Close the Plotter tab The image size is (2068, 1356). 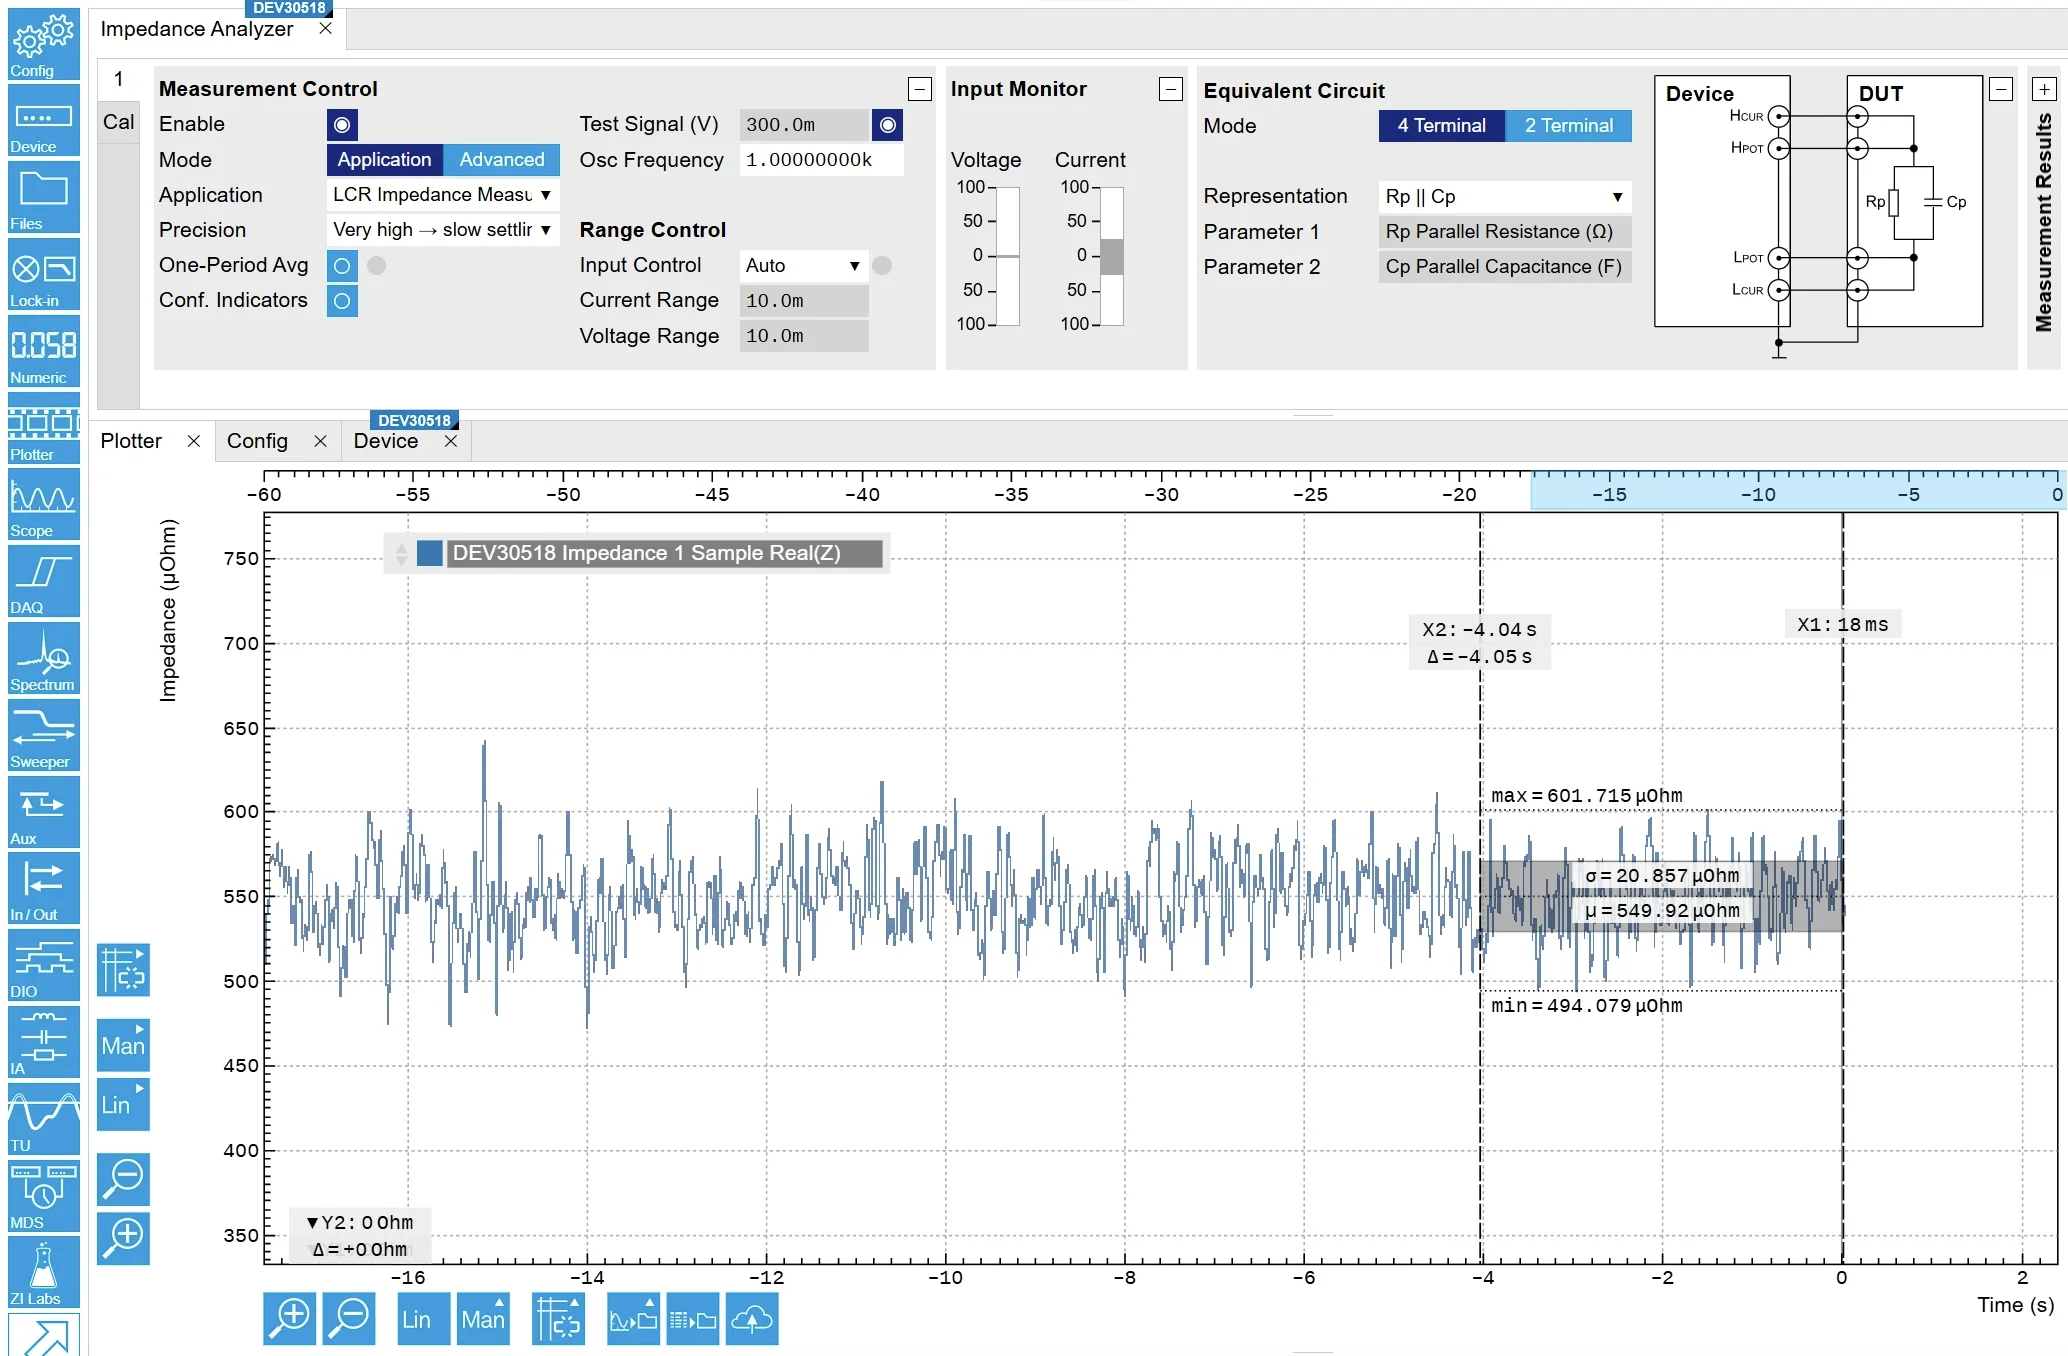point(194,441)
